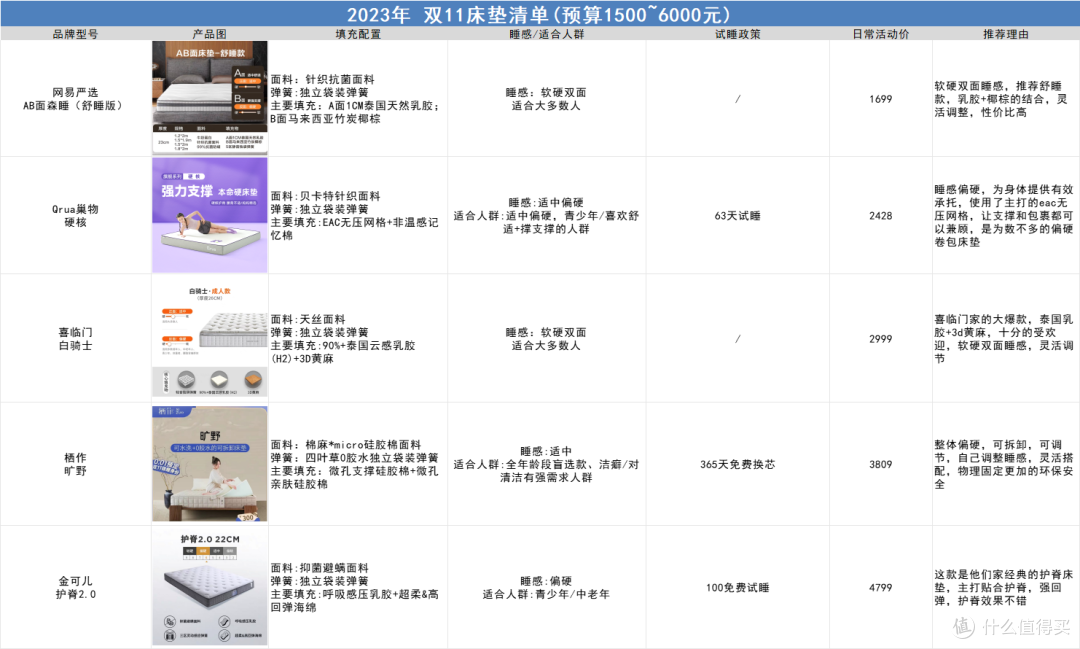Viewport: 1080px width, 649px height.
Task: Select the 品牌型号 column header
Action: (75, 34)
